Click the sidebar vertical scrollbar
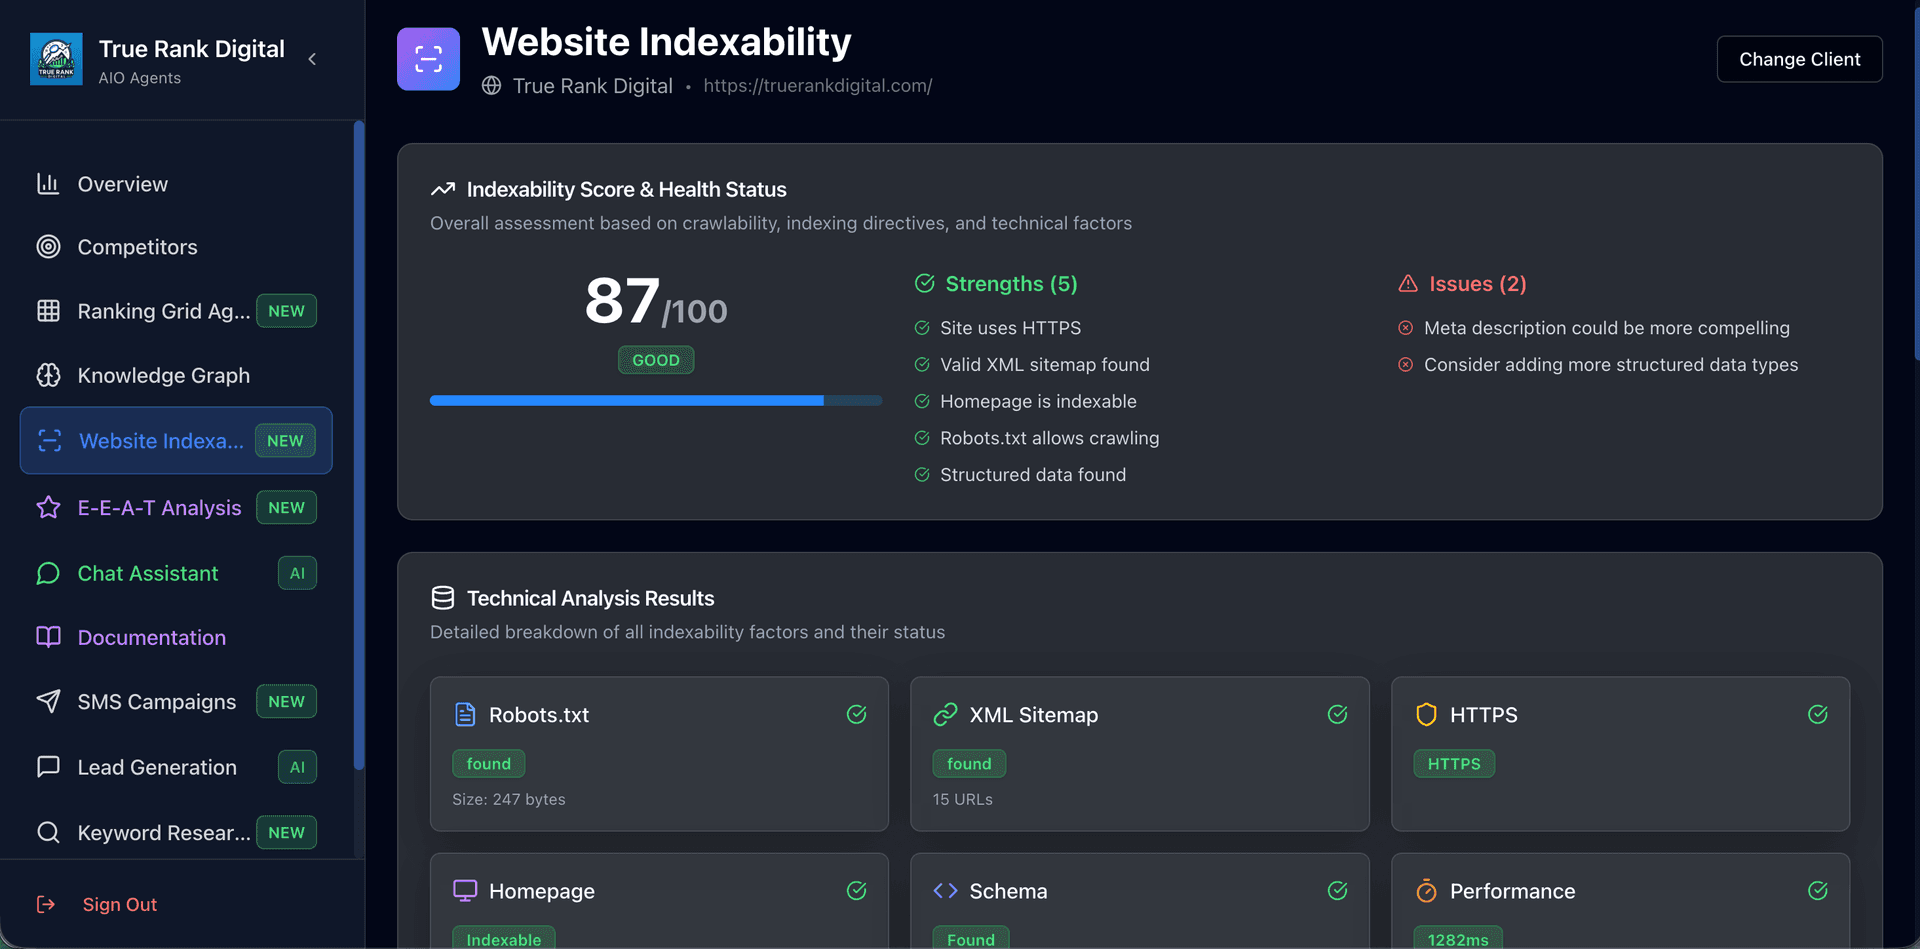This screenshot has width=1920, height=949. pos(358,445)
